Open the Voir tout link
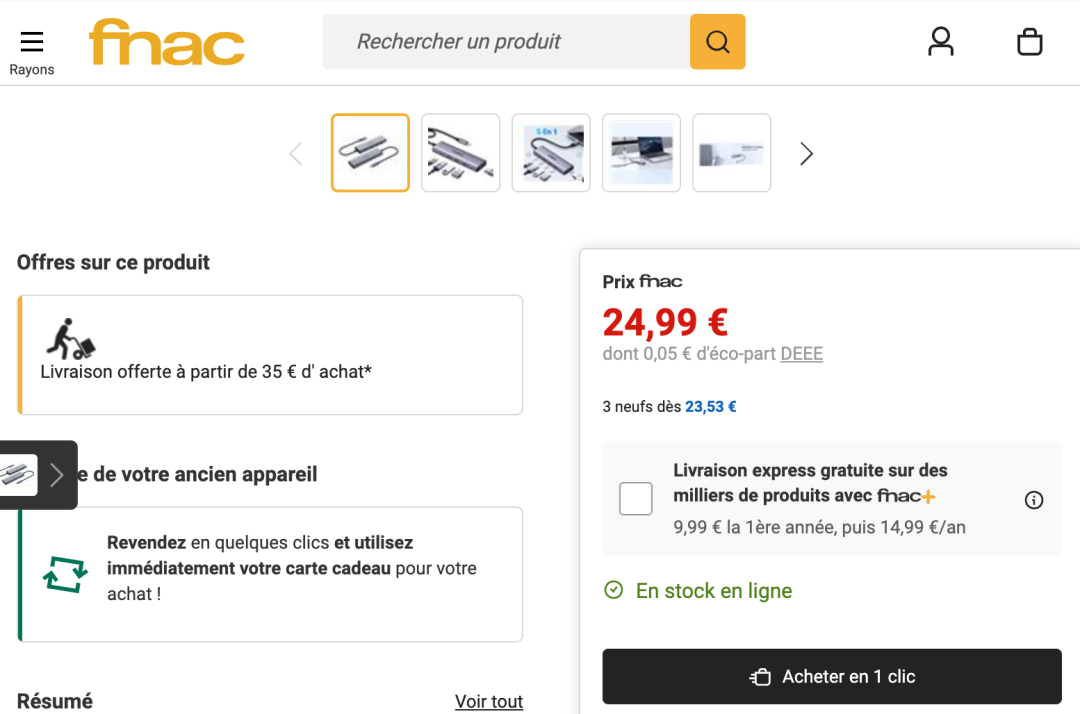Screen dimensions: 1080x714 [x=489, y=701]
